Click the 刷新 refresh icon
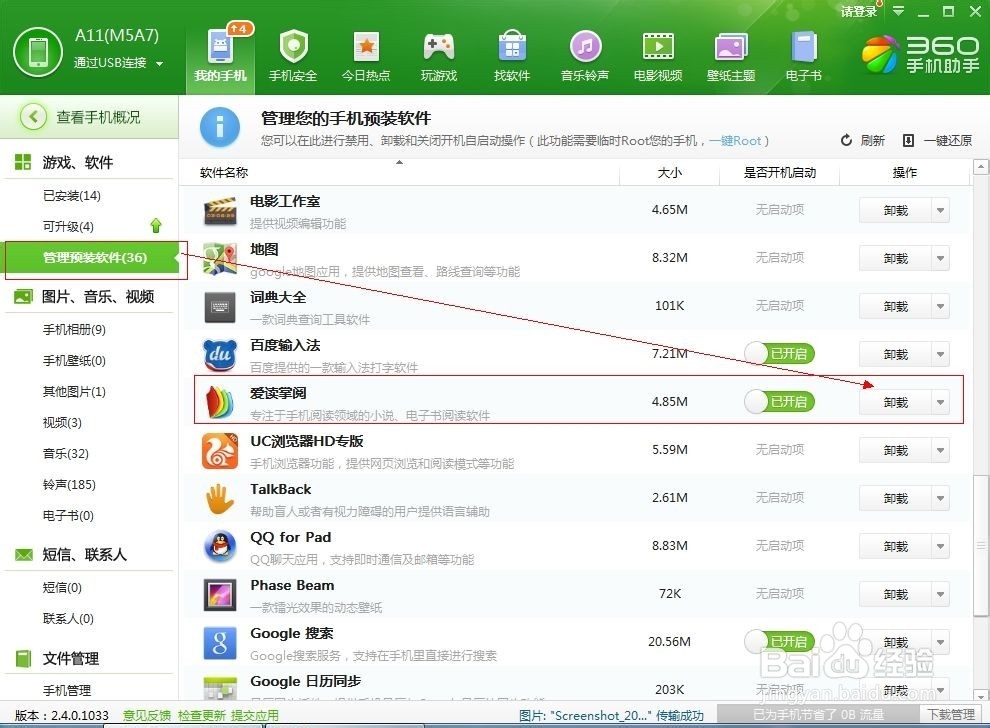Screen dimensions: 990x728 (848, 140)
